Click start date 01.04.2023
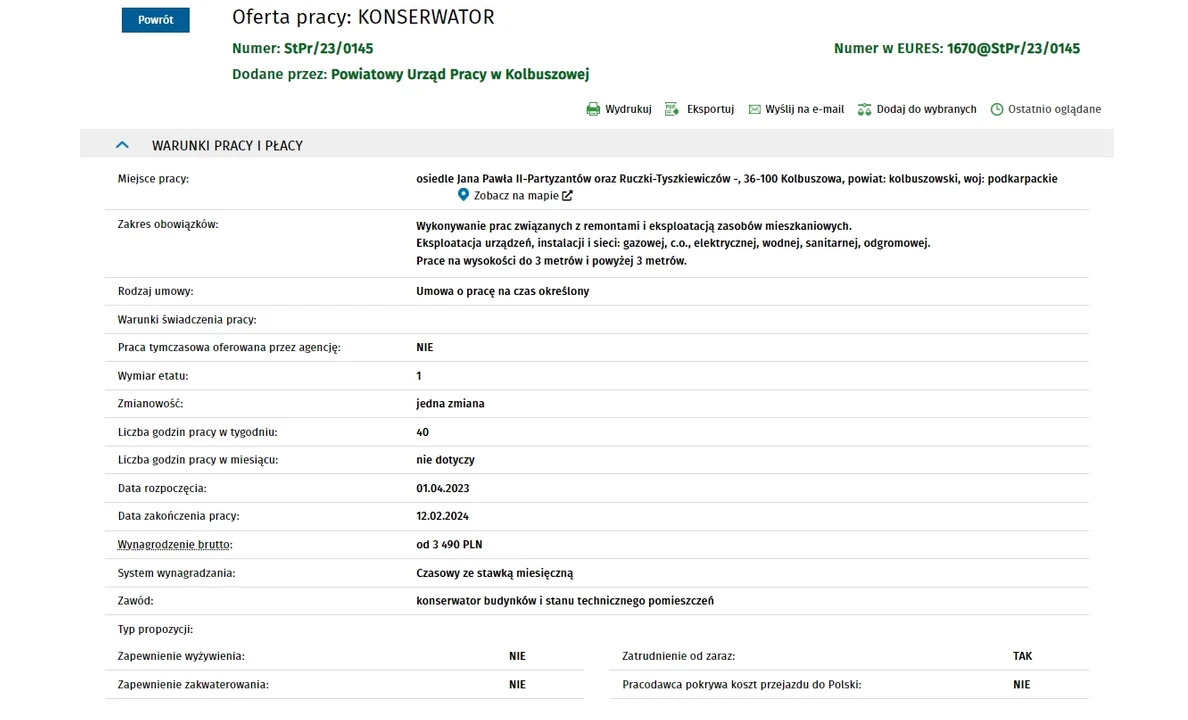 click(442, 488)
